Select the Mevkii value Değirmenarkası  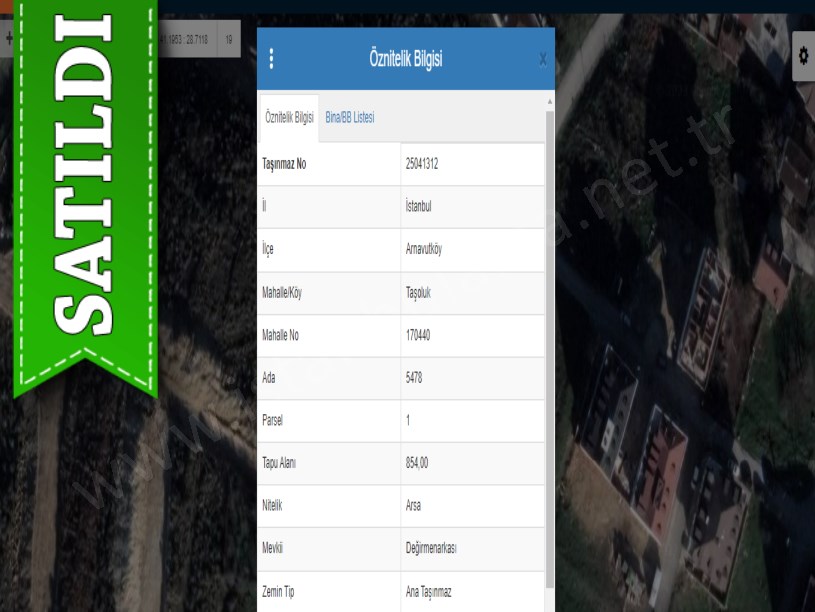pyautogui.click(x=431, y=549)
